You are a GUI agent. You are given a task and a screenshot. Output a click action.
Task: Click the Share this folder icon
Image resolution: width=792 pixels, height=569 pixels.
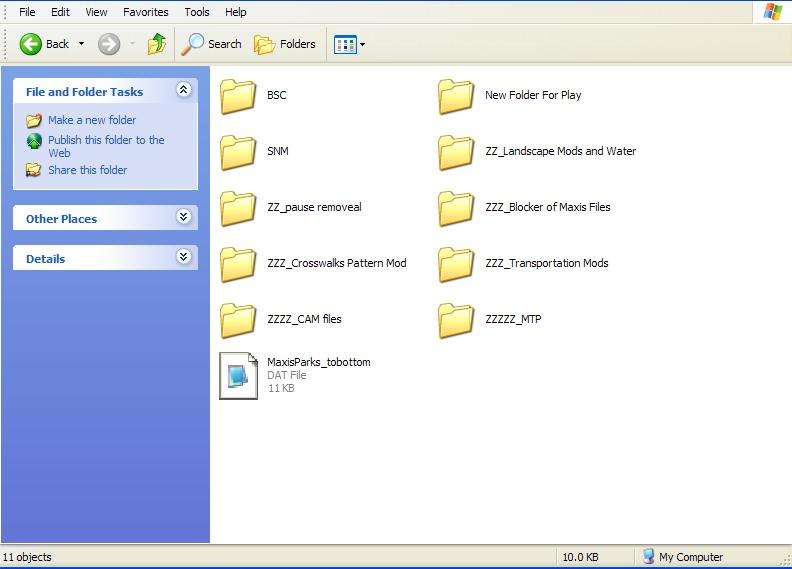coord(34,170)
